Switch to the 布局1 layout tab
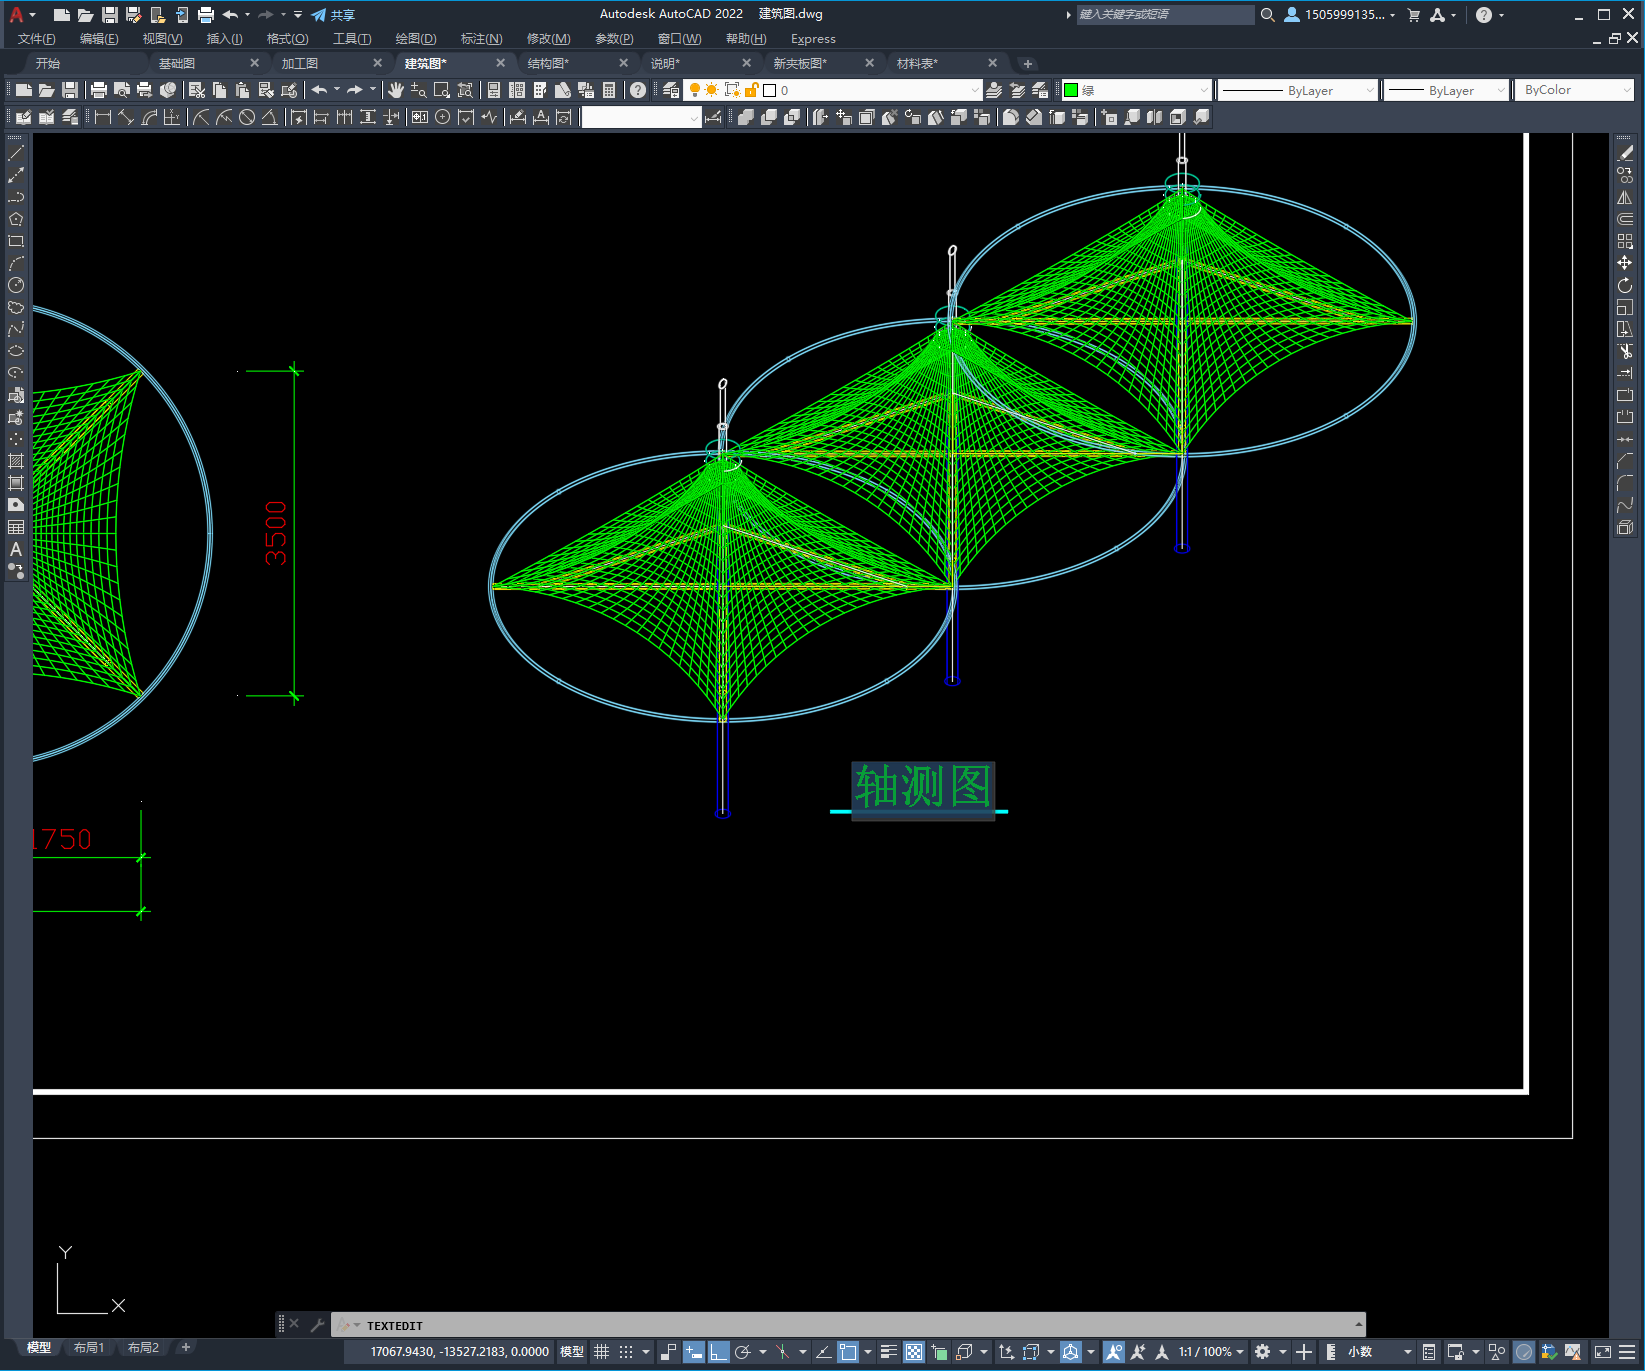 88,1348
